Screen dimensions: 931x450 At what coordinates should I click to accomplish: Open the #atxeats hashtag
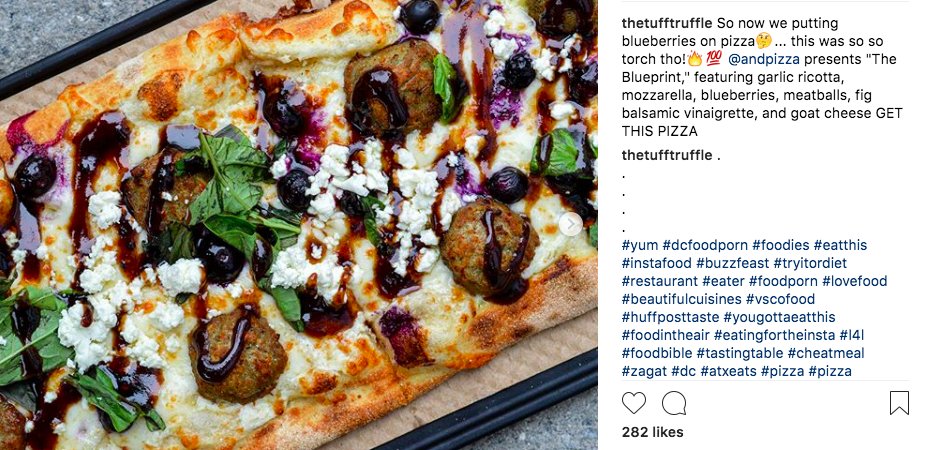click(x=728, y=372)
